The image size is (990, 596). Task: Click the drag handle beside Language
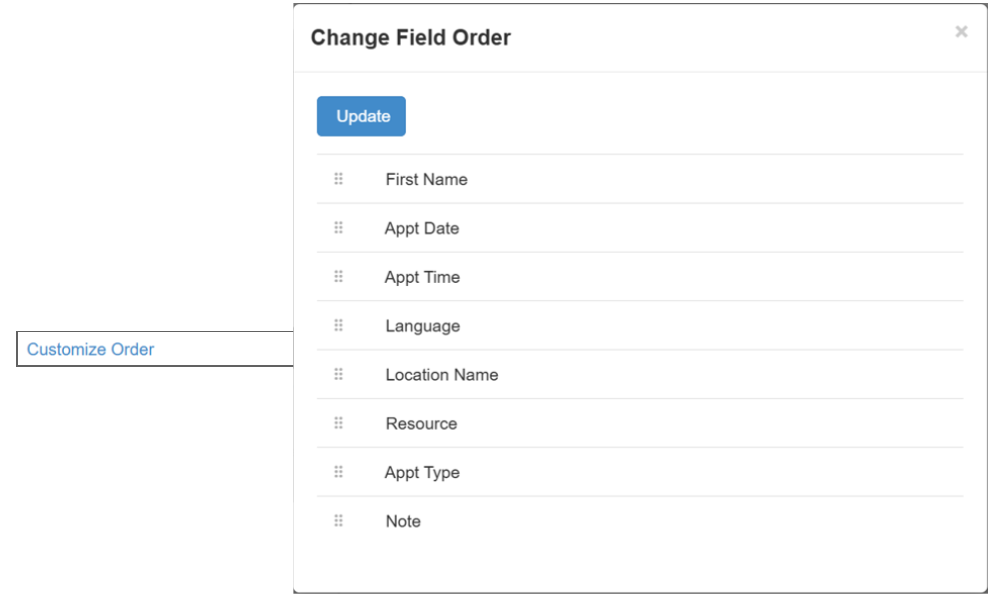pos(338,326)
